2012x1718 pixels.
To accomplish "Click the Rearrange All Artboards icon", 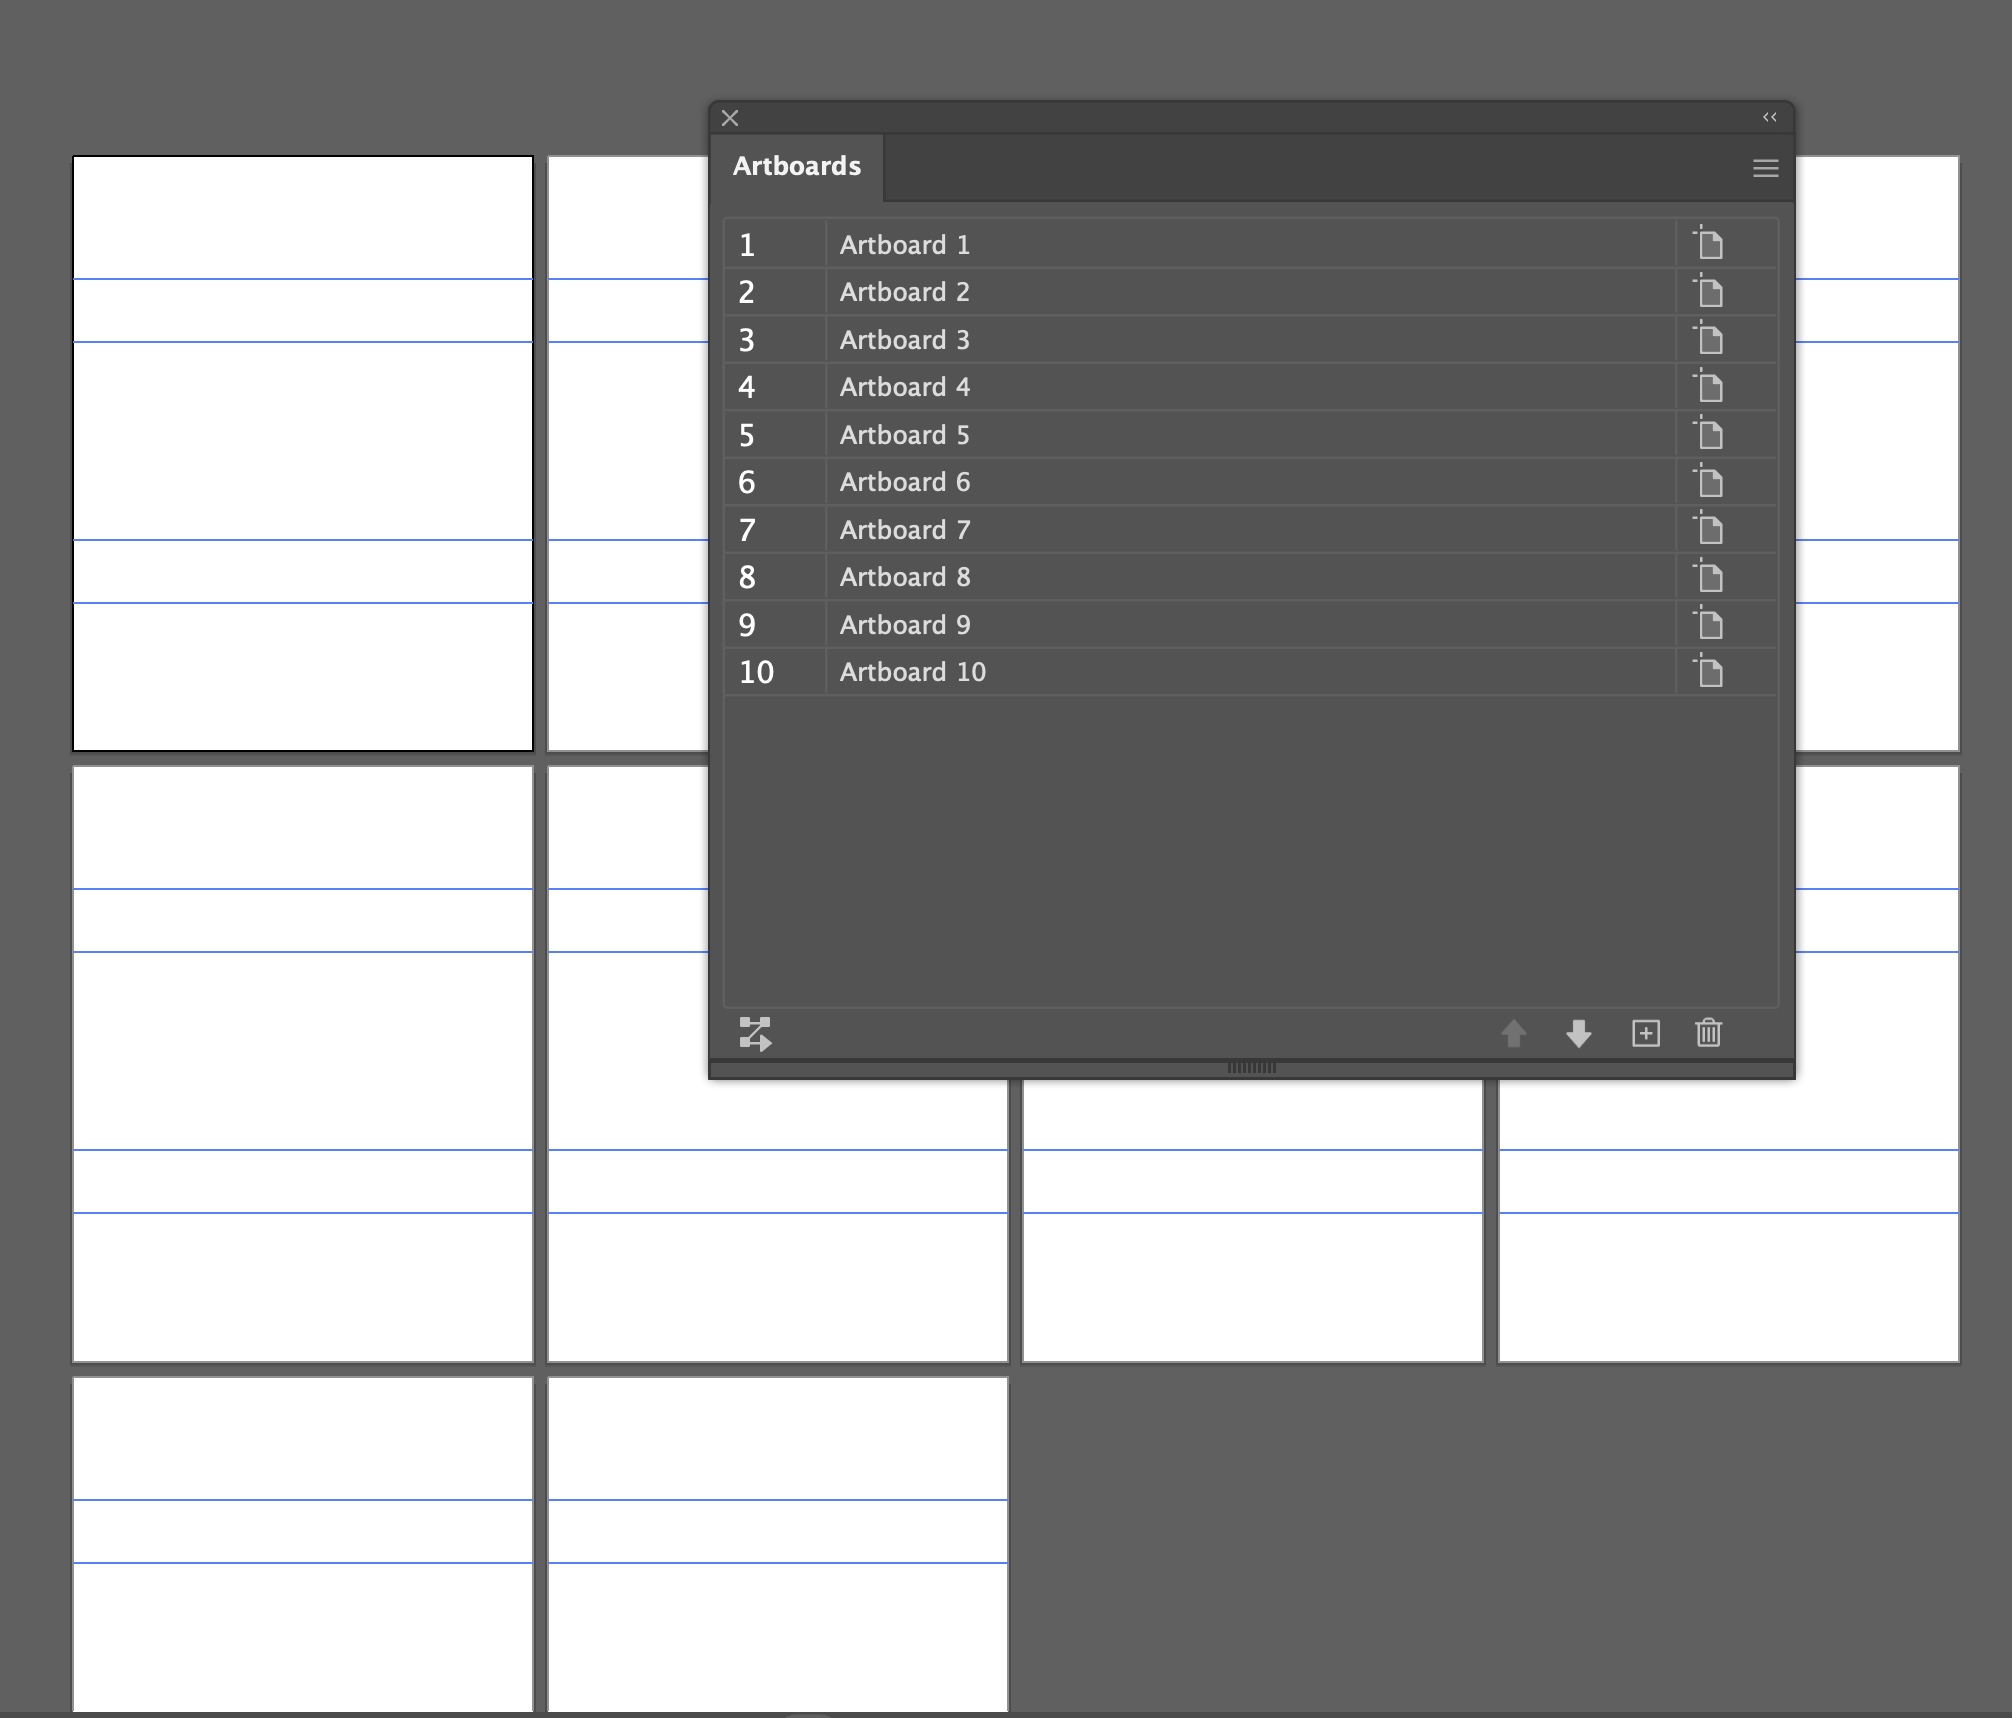I will (757, 1034).
